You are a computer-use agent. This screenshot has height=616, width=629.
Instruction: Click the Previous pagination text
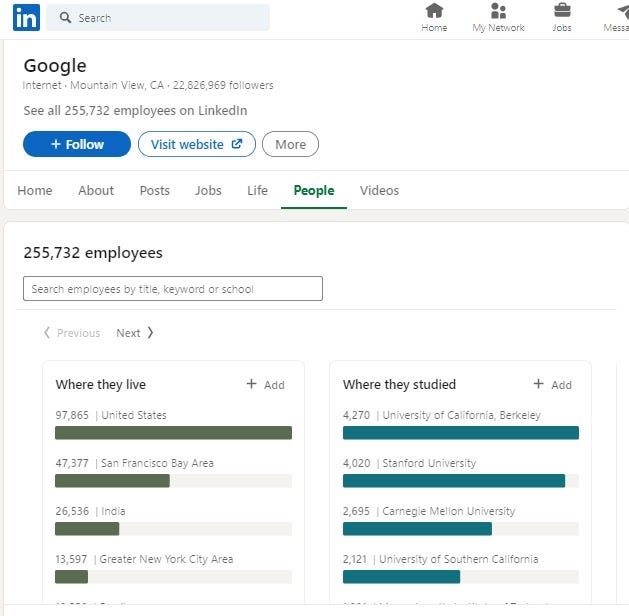[79, 333]
